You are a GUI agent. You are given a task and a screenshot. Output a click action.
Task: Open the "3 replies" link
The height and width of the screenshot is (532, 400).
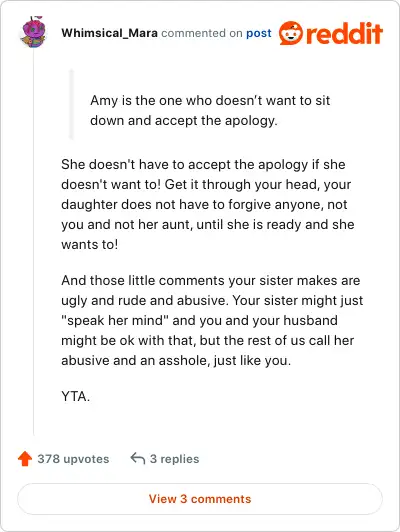point(174,459)
